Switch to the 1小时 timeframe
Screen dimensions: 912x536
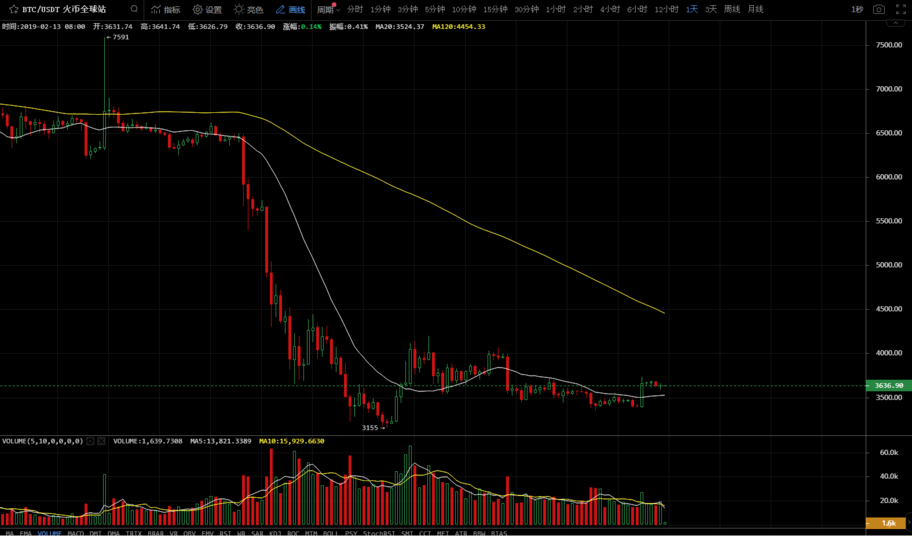pyautogui.click(x=555, y=9)
